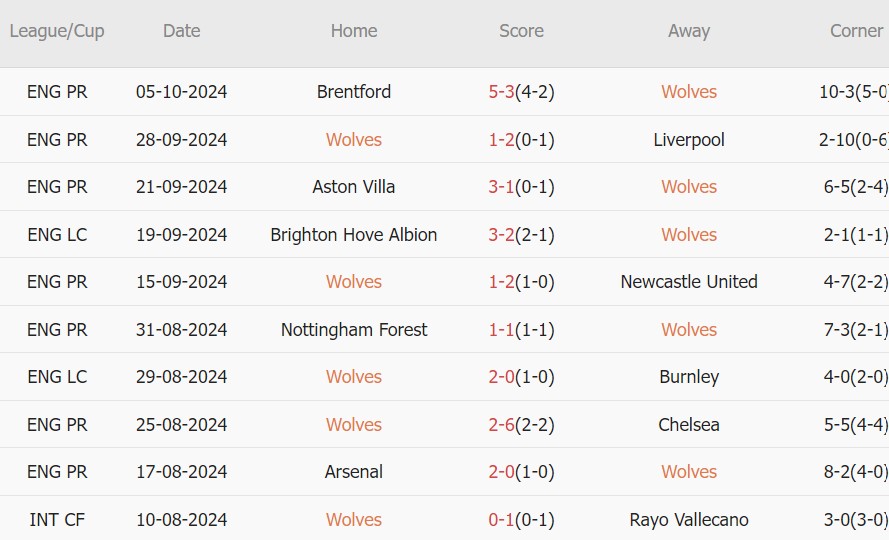Click the 1-1 score at Nottingham Forest
This screenshot has width=889, height=540.
pyautogui.click(x=502, y=330)
